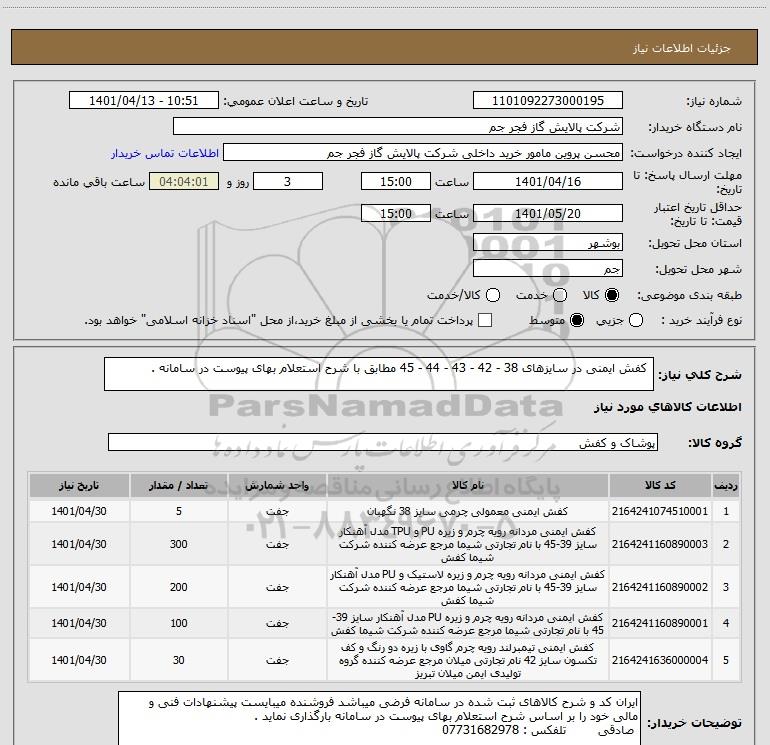This screenshot has height=745, width=770.
Task: Click the ردیف column header
Action: 726,485
